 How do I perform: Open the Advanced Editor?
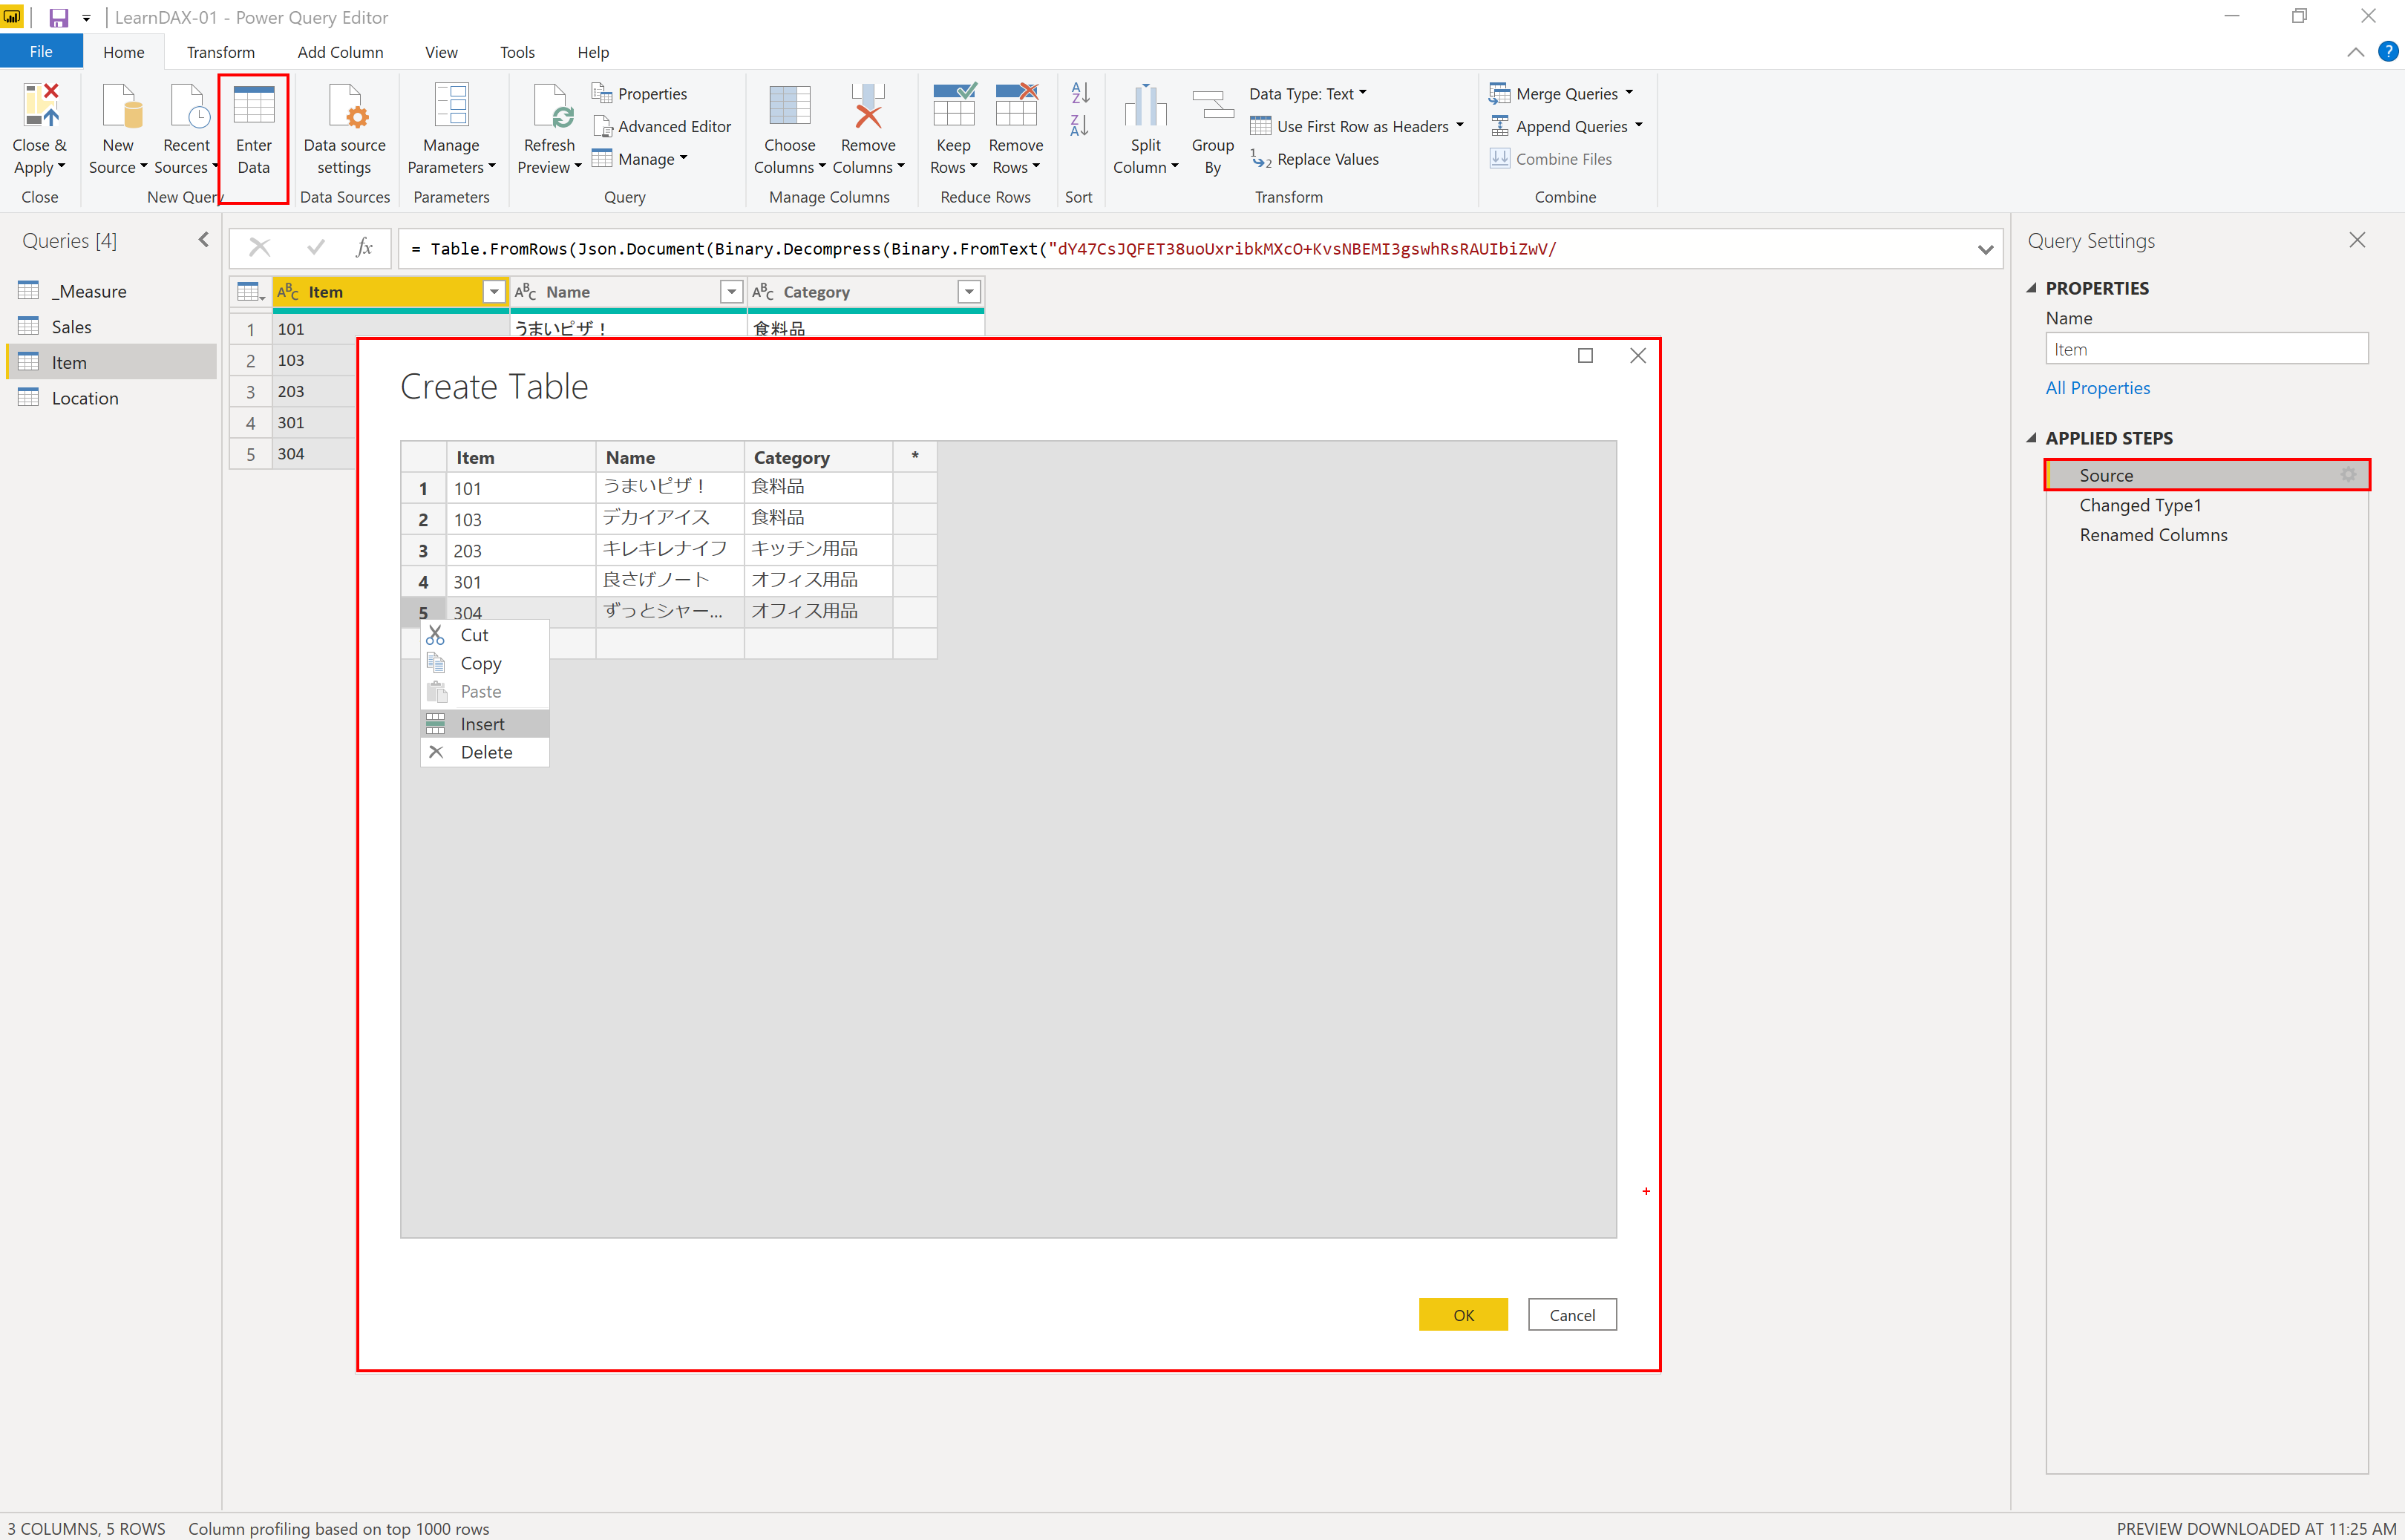[663, 126]
